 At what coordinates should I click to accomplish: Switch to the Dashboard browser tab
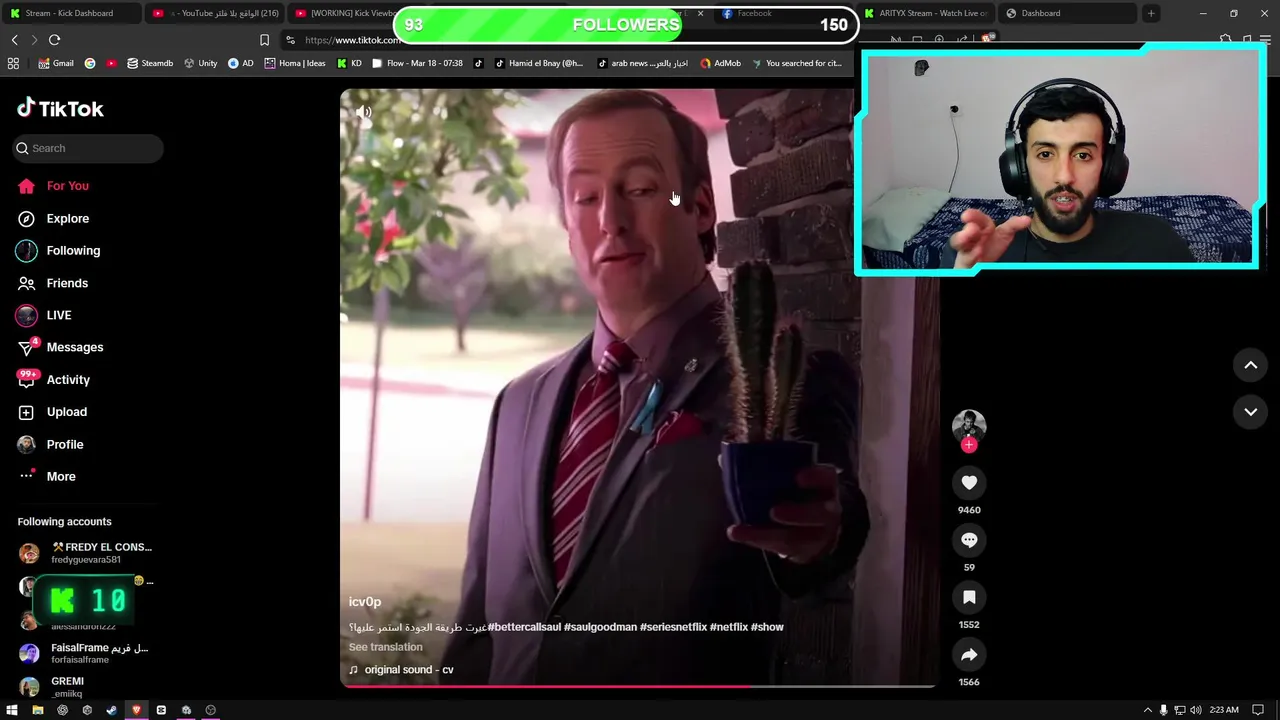1068,13
